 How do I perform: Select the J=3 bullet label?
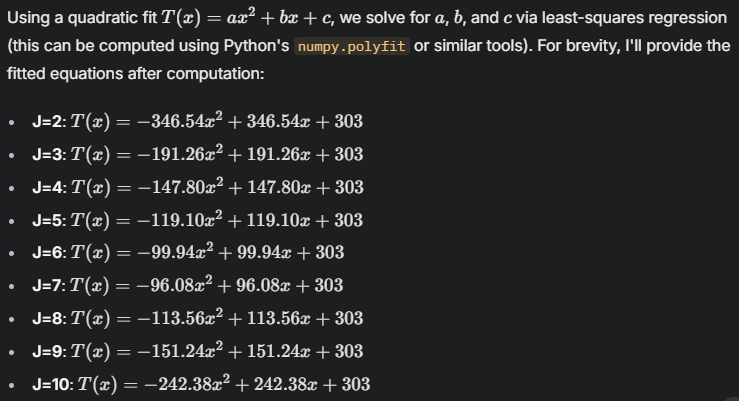(47, 155)
